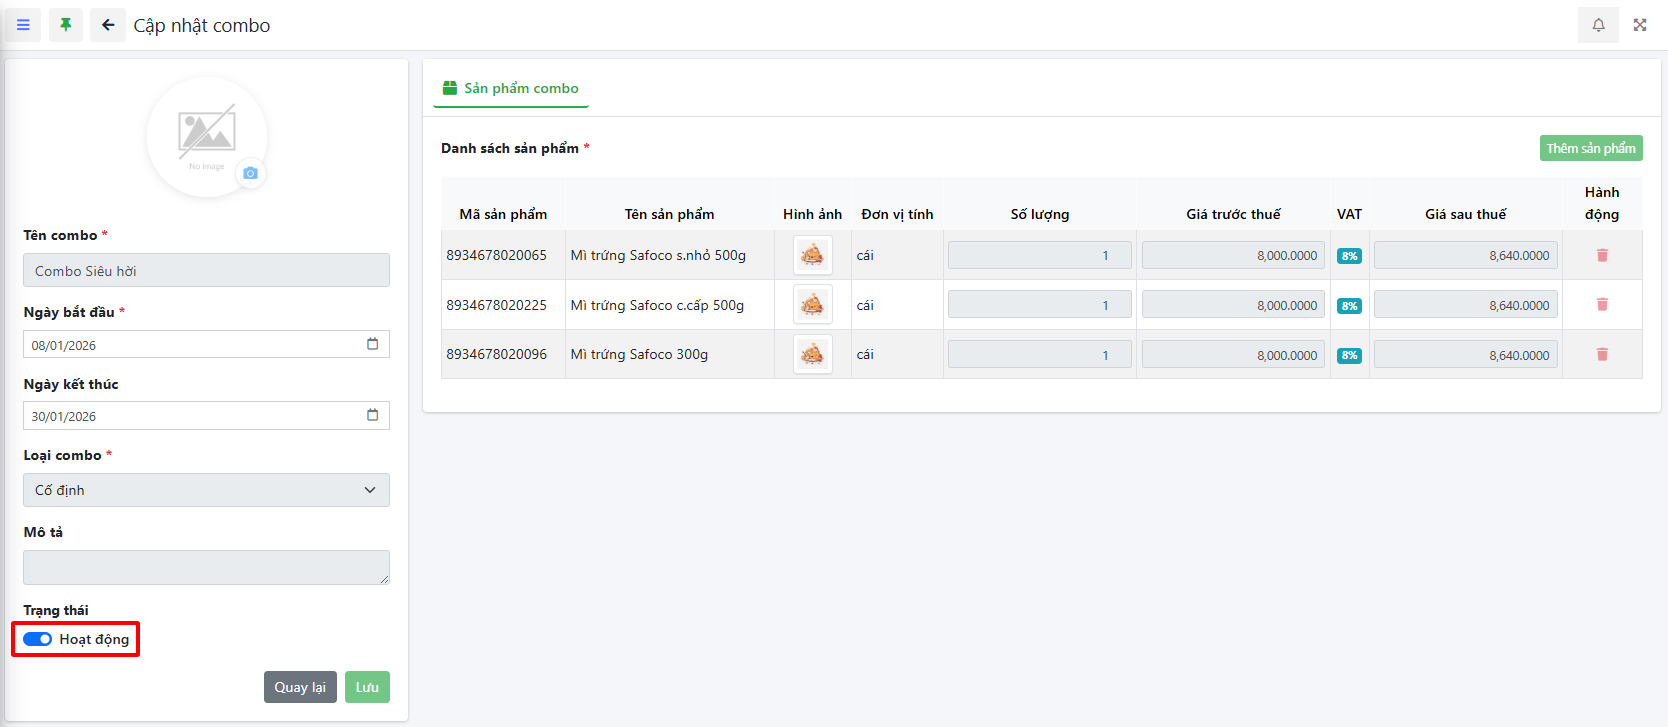Toggle the Hoạt động status switch
The height and width of the screenshot is (727, 1668).
coord(38,639)
